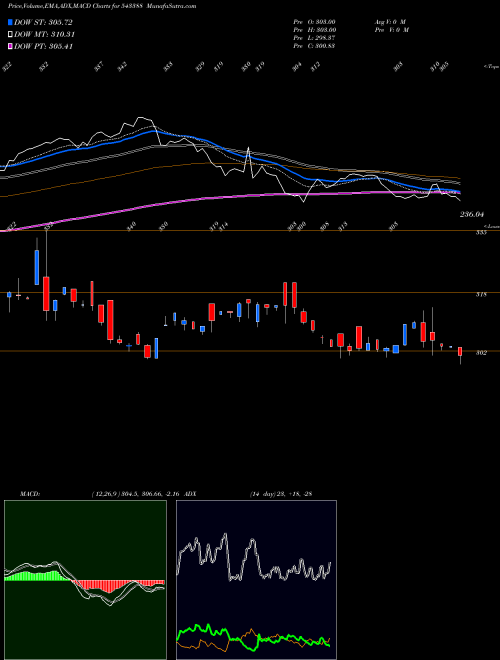Click the 302 price axis label
Viewport: 500px width, 660px height.
point(481,353)
